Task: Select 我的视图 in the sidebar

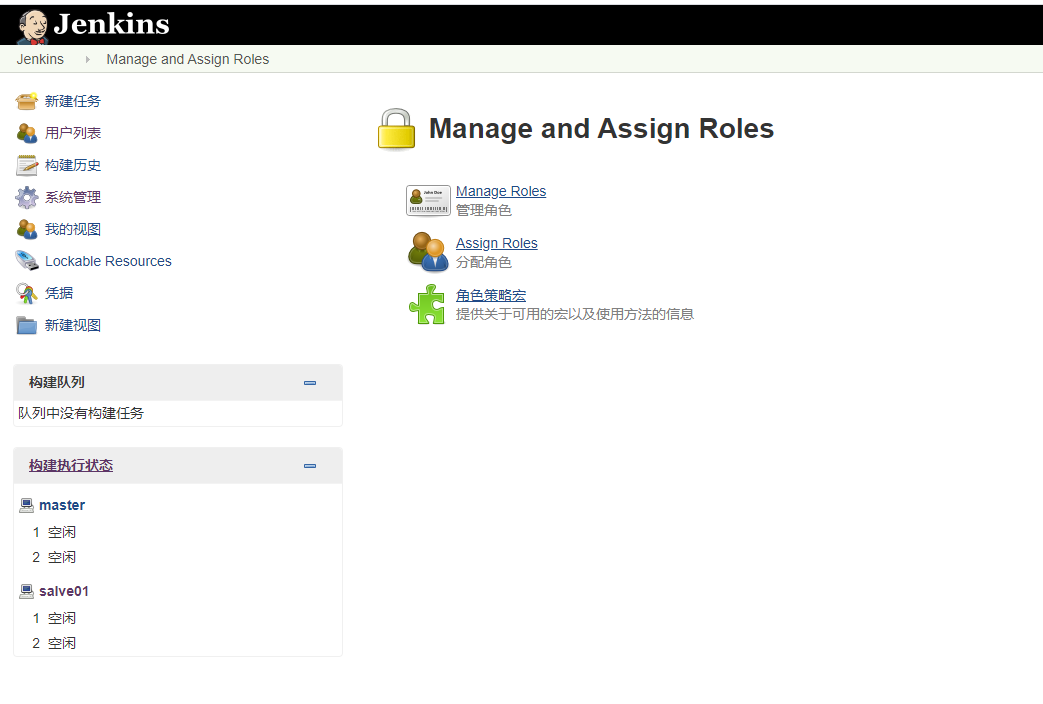Action: coord(73,229)
